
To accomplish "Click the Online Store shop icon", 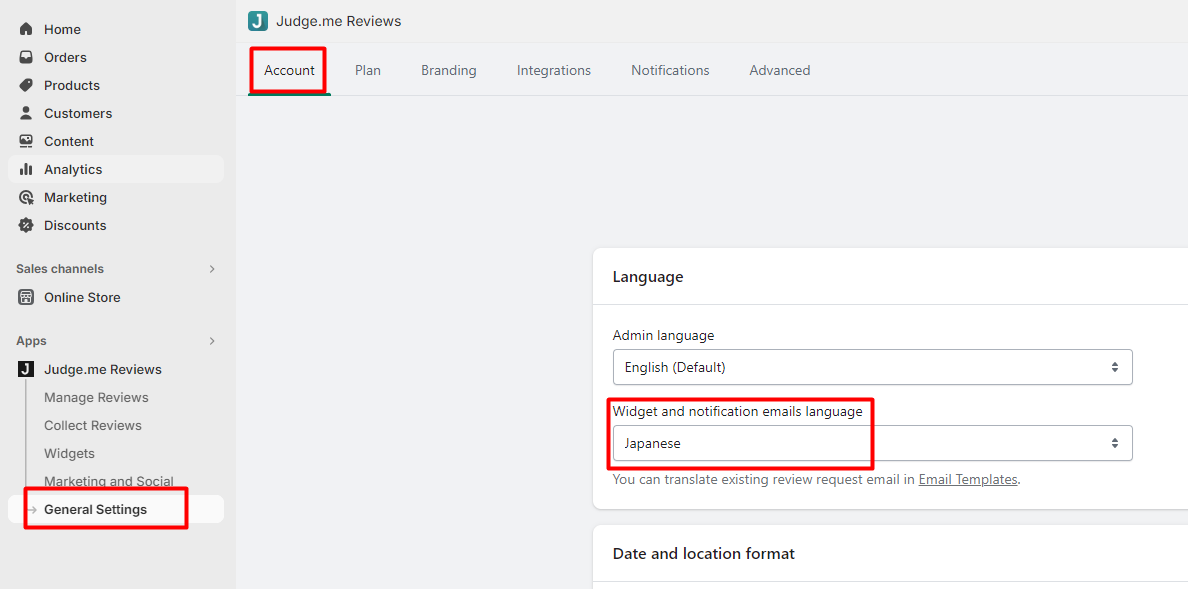I will [26, 297].
